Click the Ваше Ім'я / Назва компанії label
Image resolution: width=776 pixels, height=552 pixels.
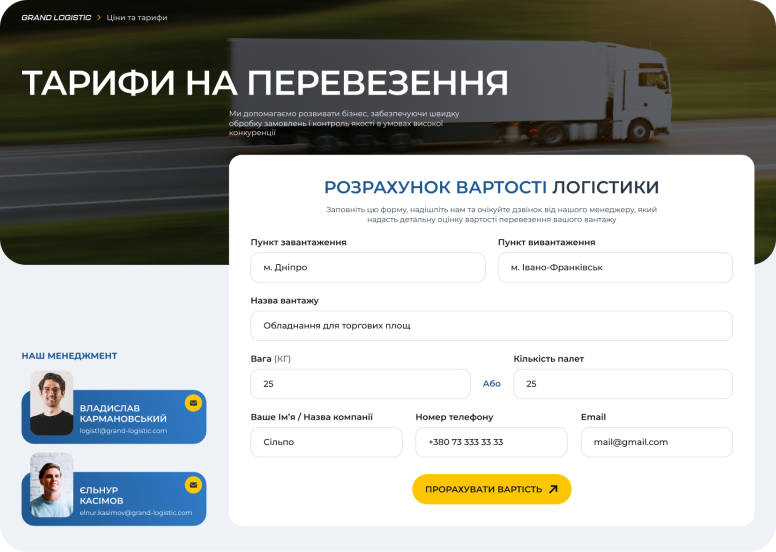[x=311, y=417]
